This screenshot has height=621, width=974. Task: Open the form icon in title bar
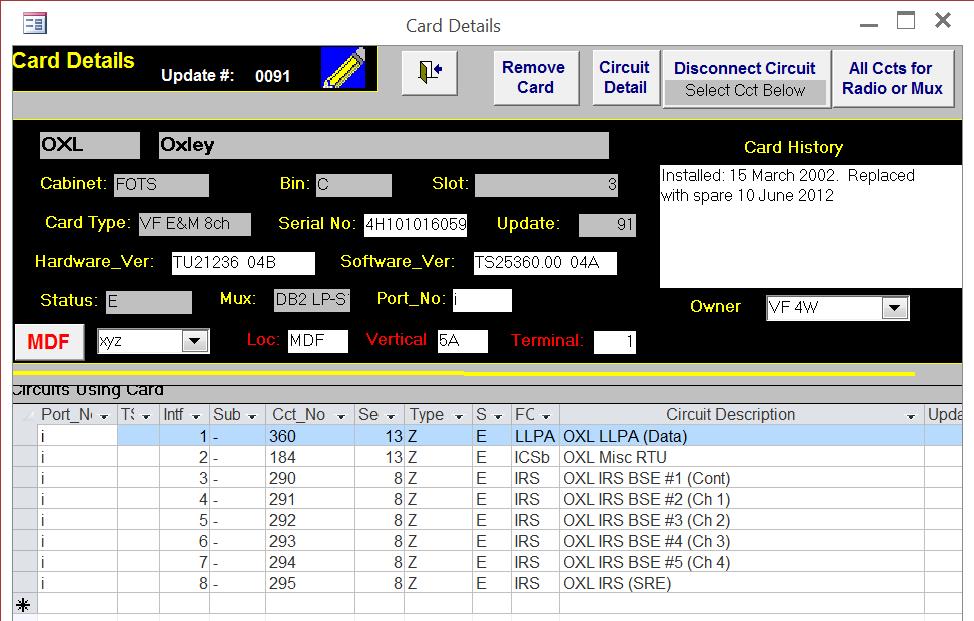click(x=34, y=24)
